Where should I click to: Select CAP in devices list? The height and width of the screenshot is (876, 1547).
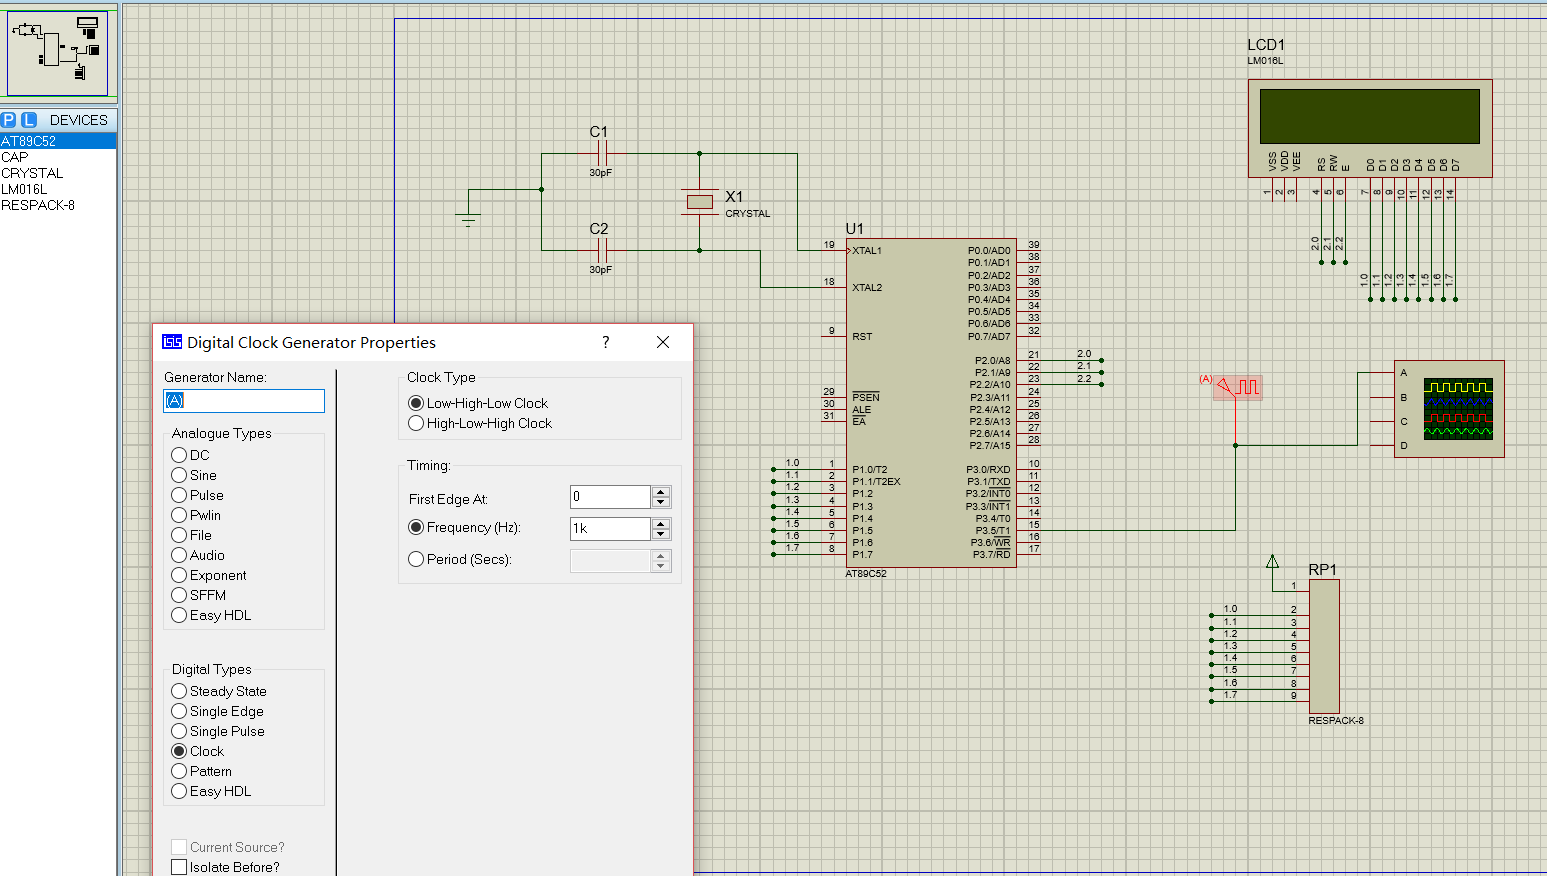[x=58, y=157]
